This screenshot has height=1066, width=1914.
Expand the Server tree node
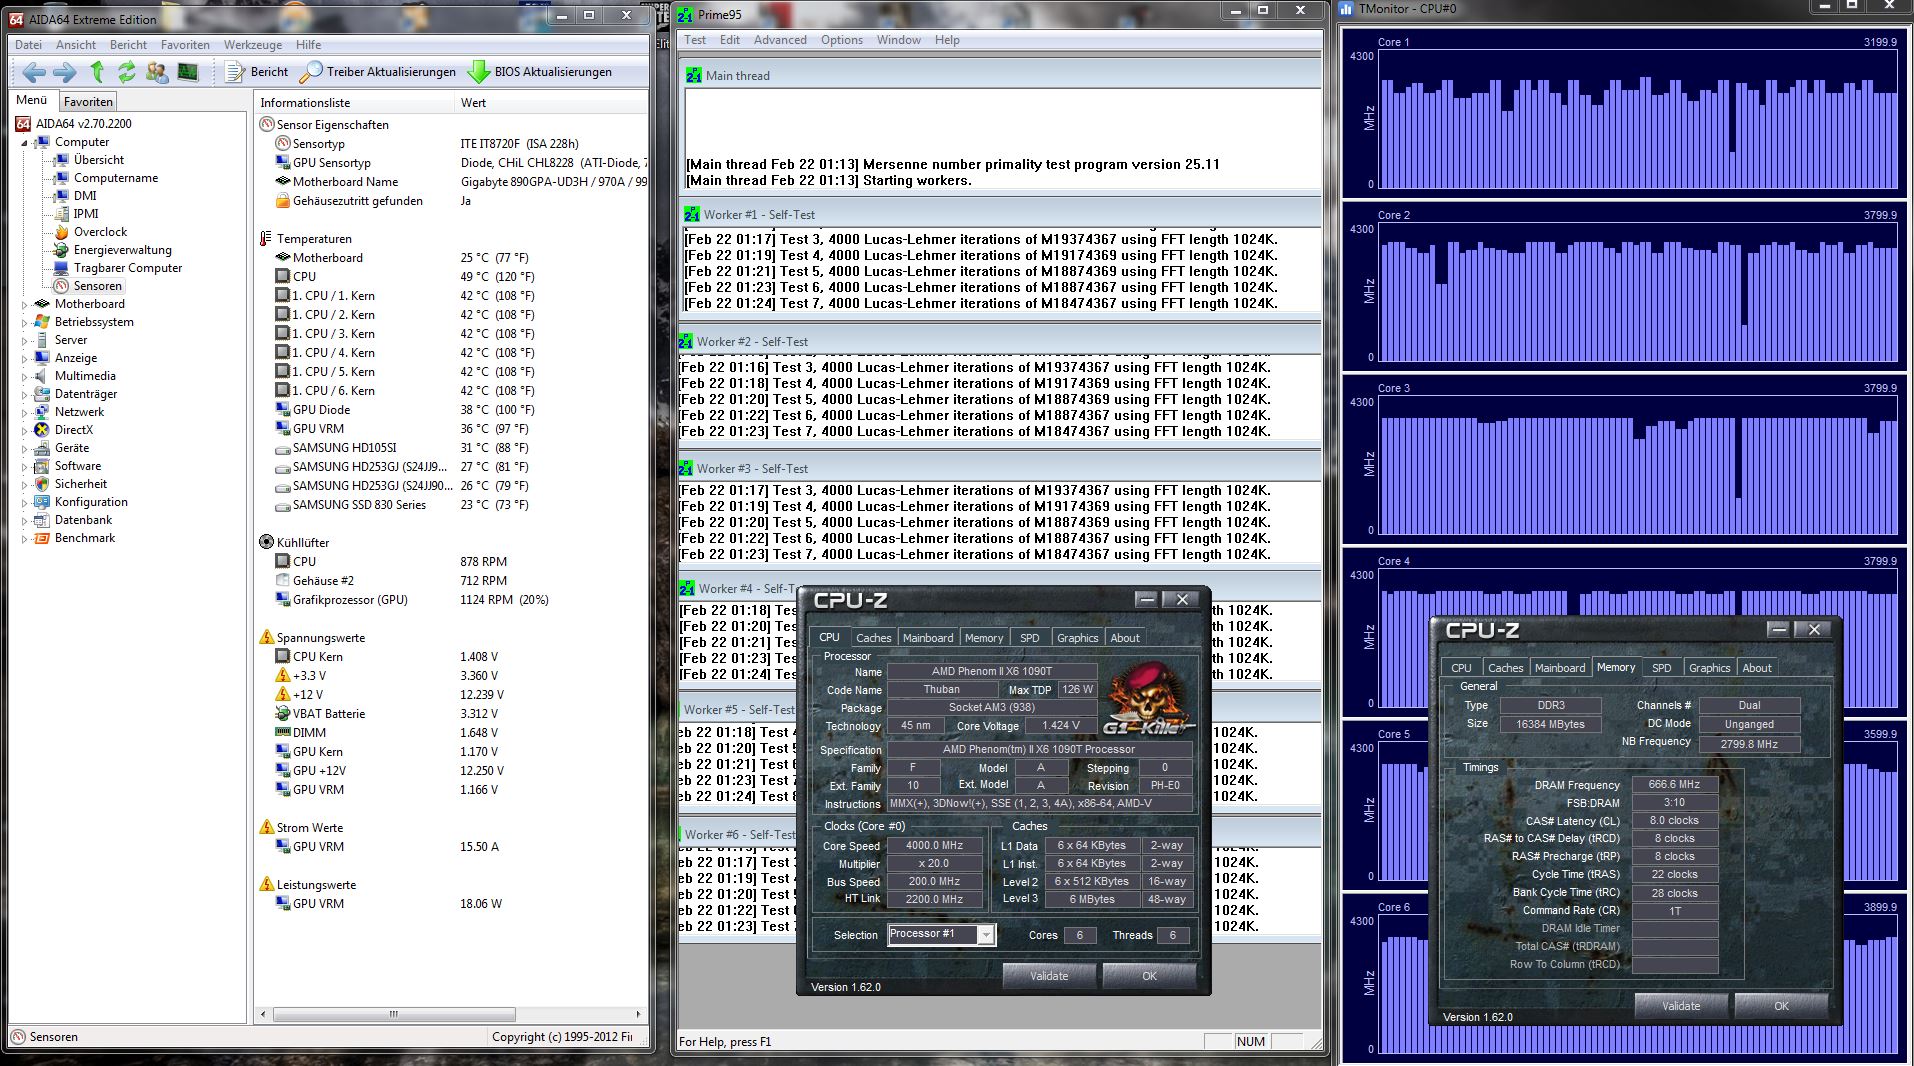(25, 340)
